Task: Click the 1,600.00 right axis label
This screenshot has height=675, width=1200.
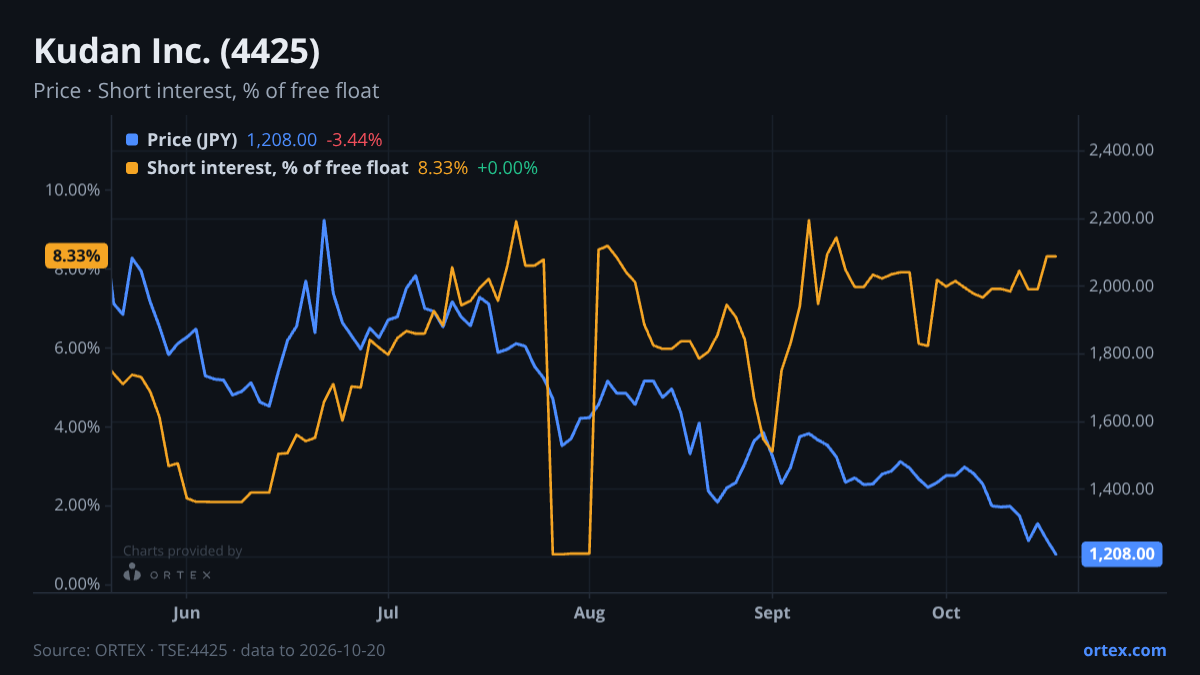Action: tap(1121, 421)
